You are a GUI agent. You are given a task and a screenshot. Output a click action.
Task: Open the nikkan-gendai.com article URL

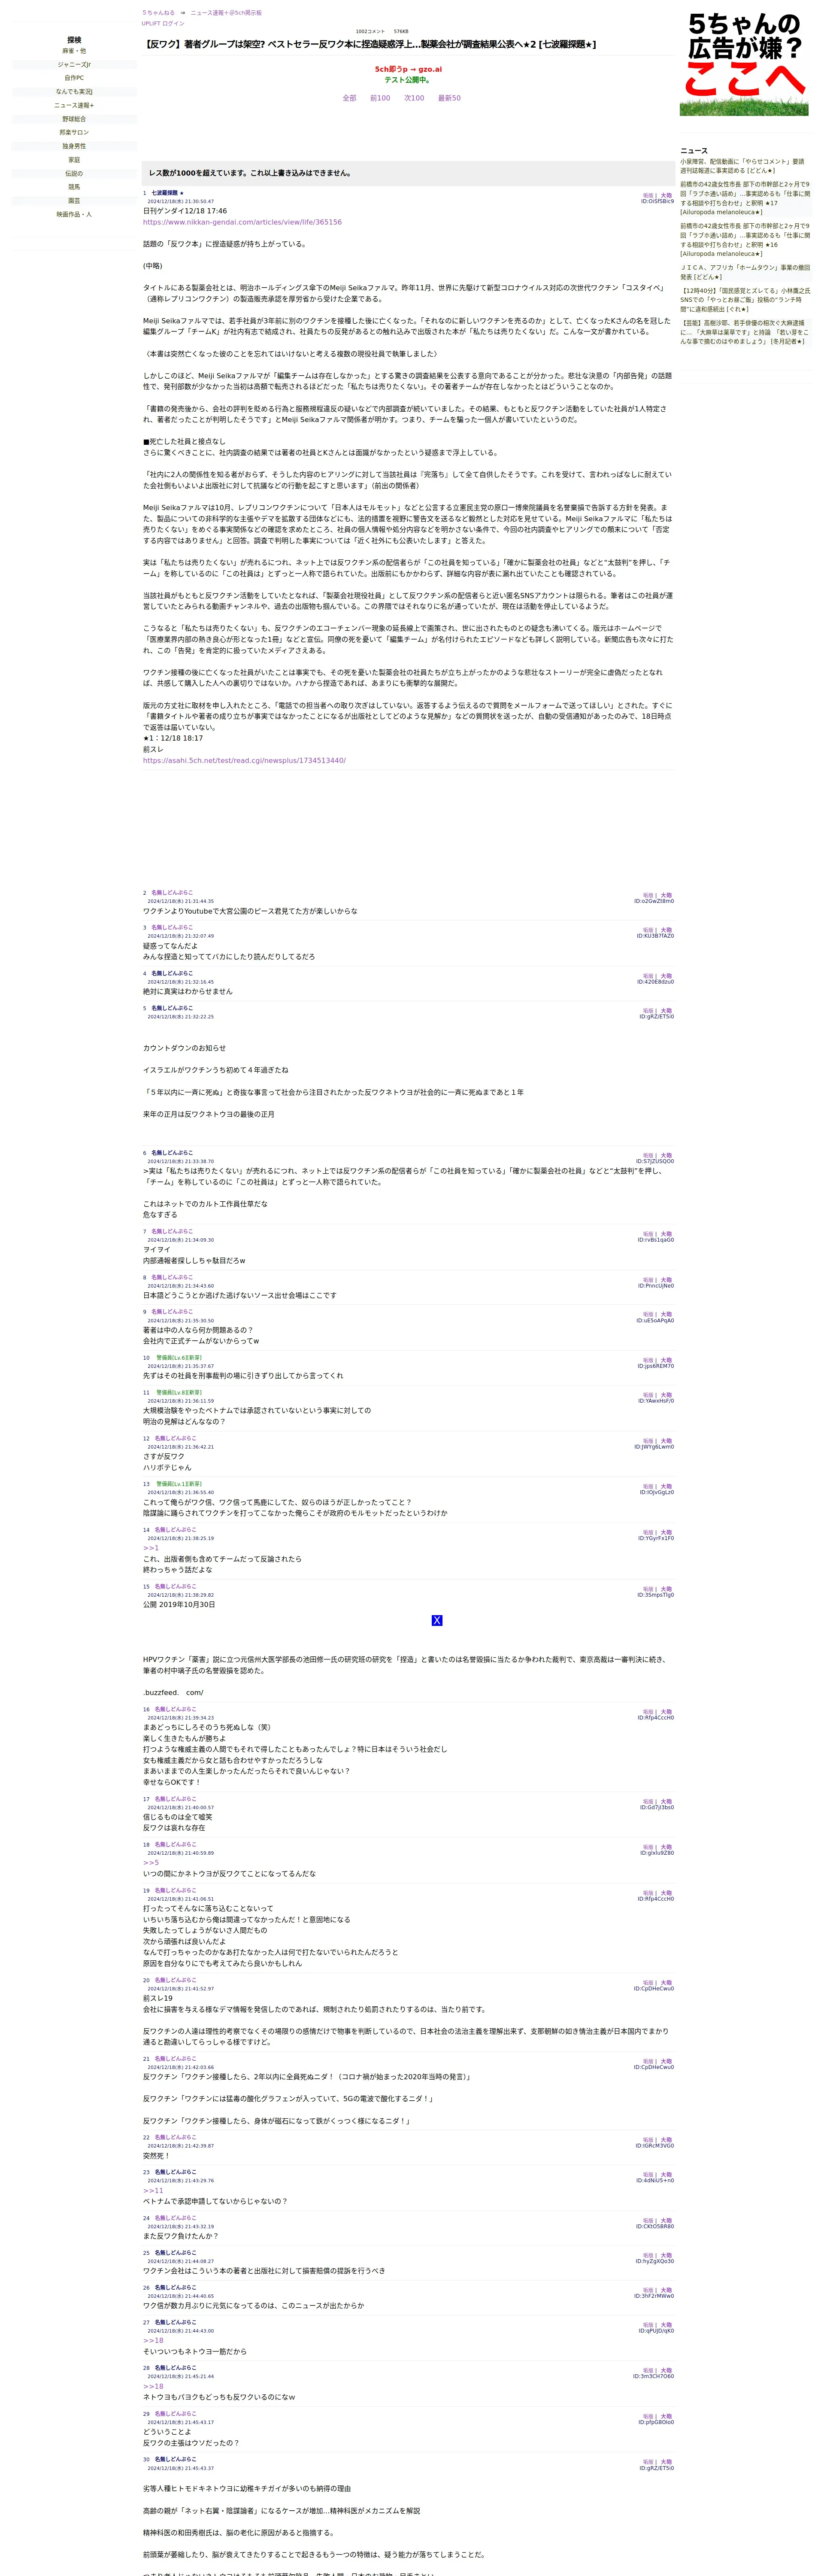click(242, 222)
